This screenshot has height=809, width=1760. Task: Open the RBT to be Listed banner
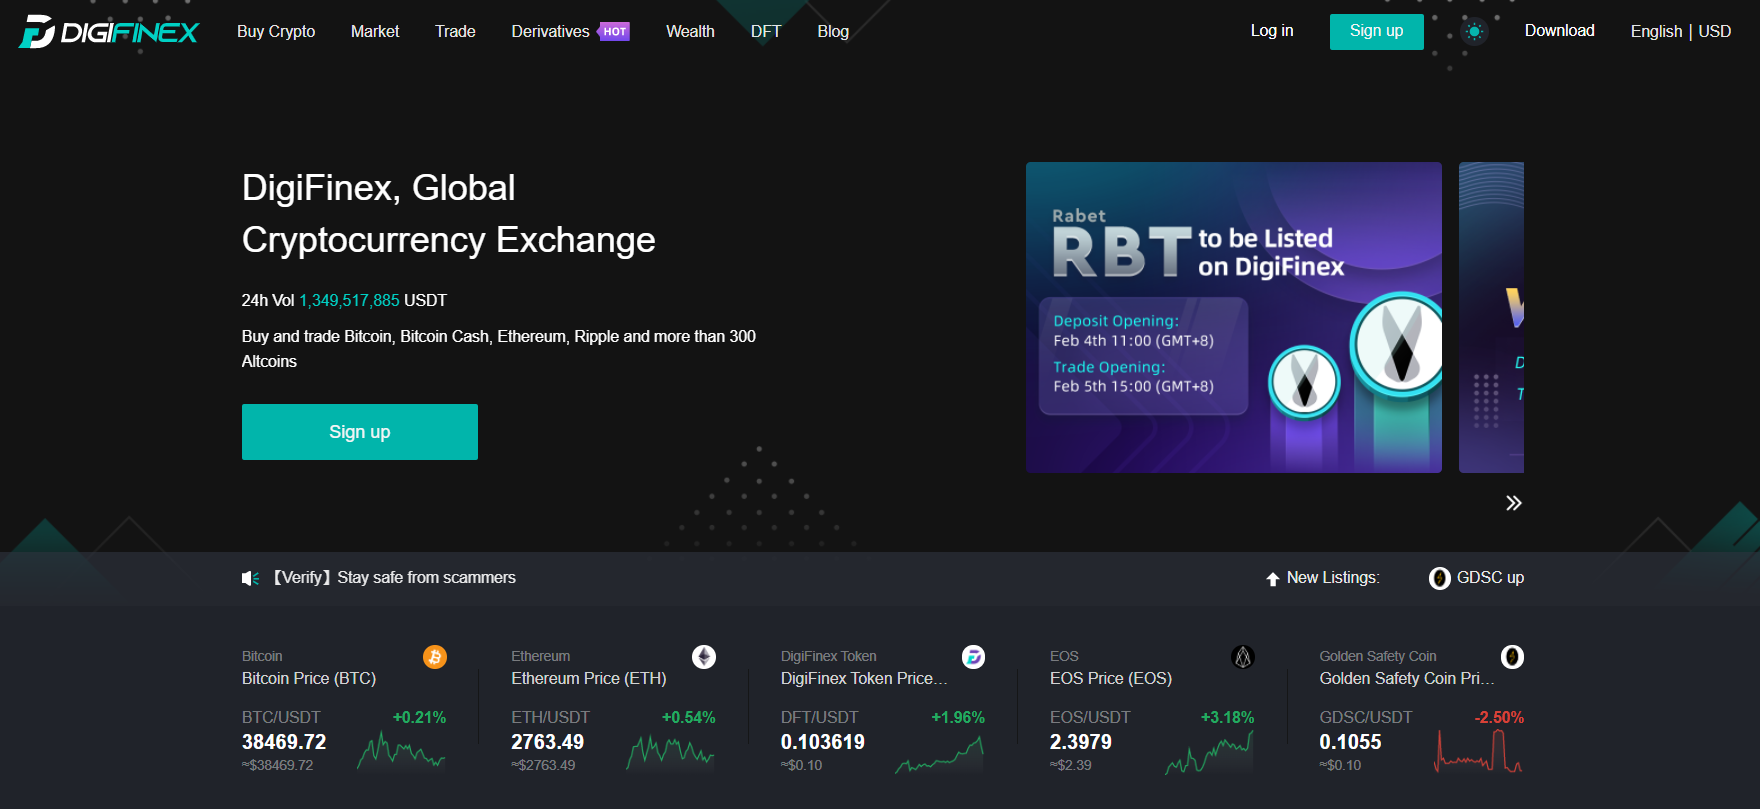click(x=1234, y=317)
